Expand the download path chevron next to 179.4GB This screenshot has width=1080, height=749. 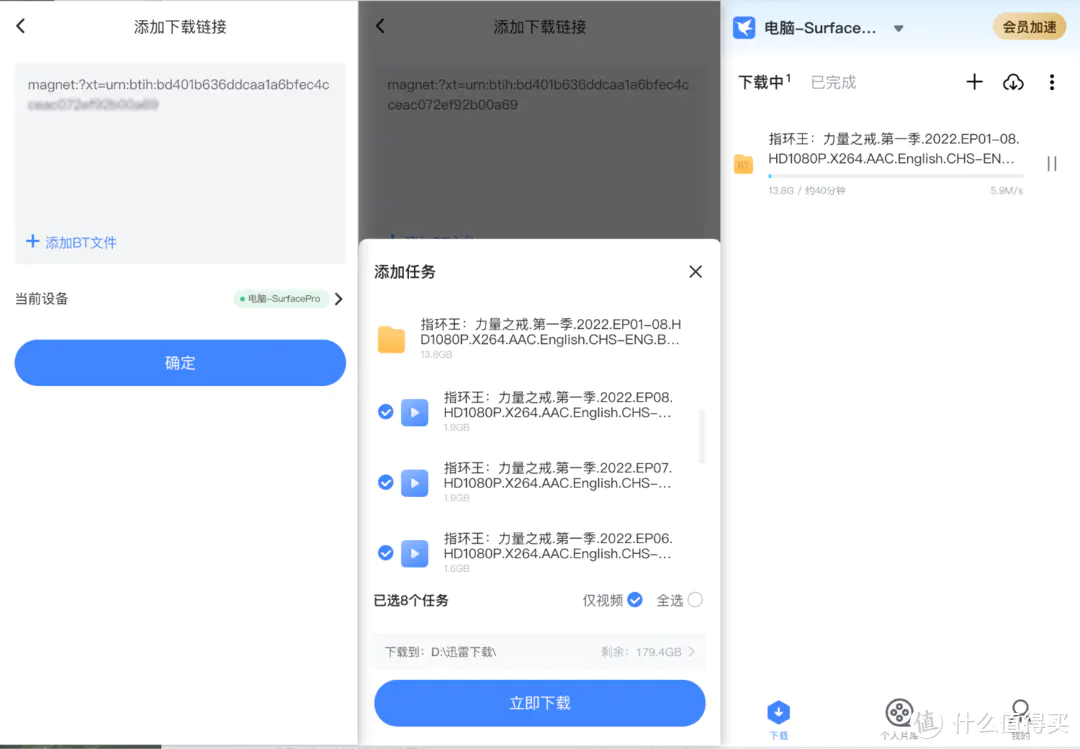[692, 651]
